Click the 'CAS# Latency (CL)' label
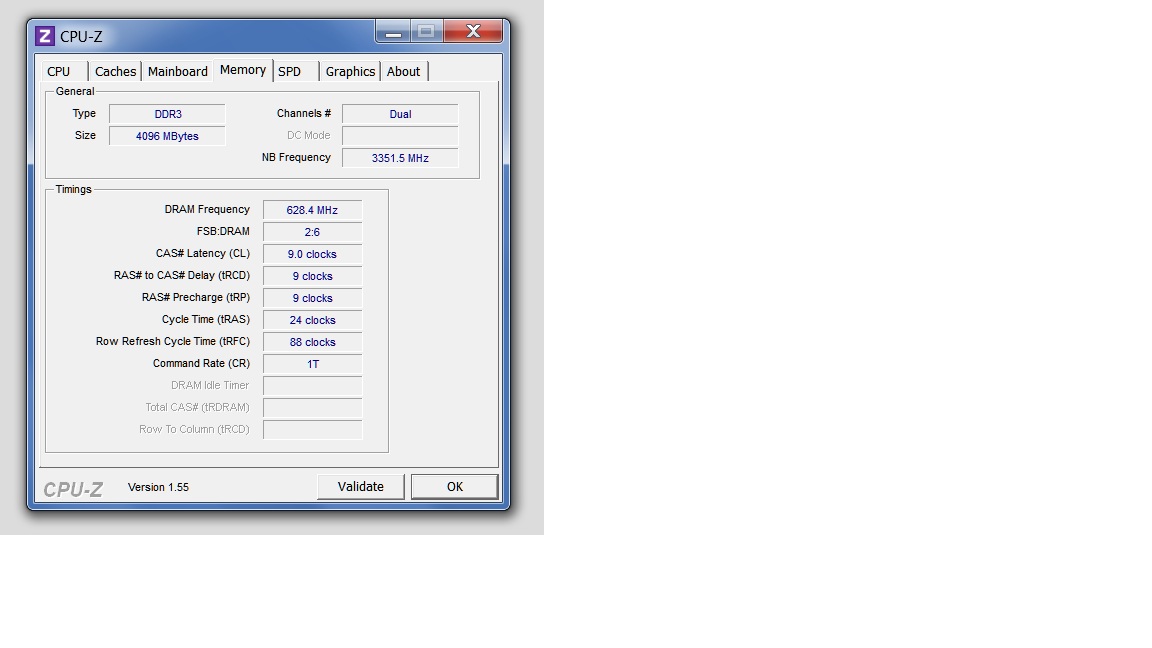Screen dimensions: 1152x648 coord(203,253)
